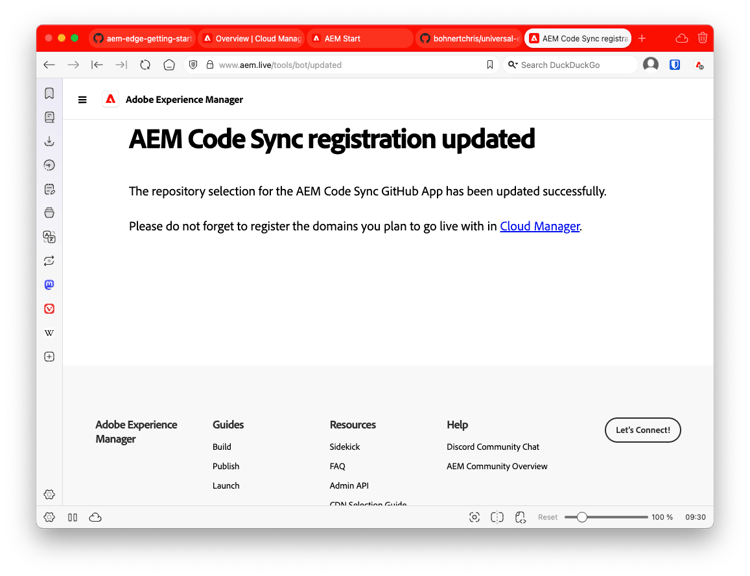The width and height of the screenshot is (750, 576).
Task: Click the status bar clock
Action: [x=695, y=517]
